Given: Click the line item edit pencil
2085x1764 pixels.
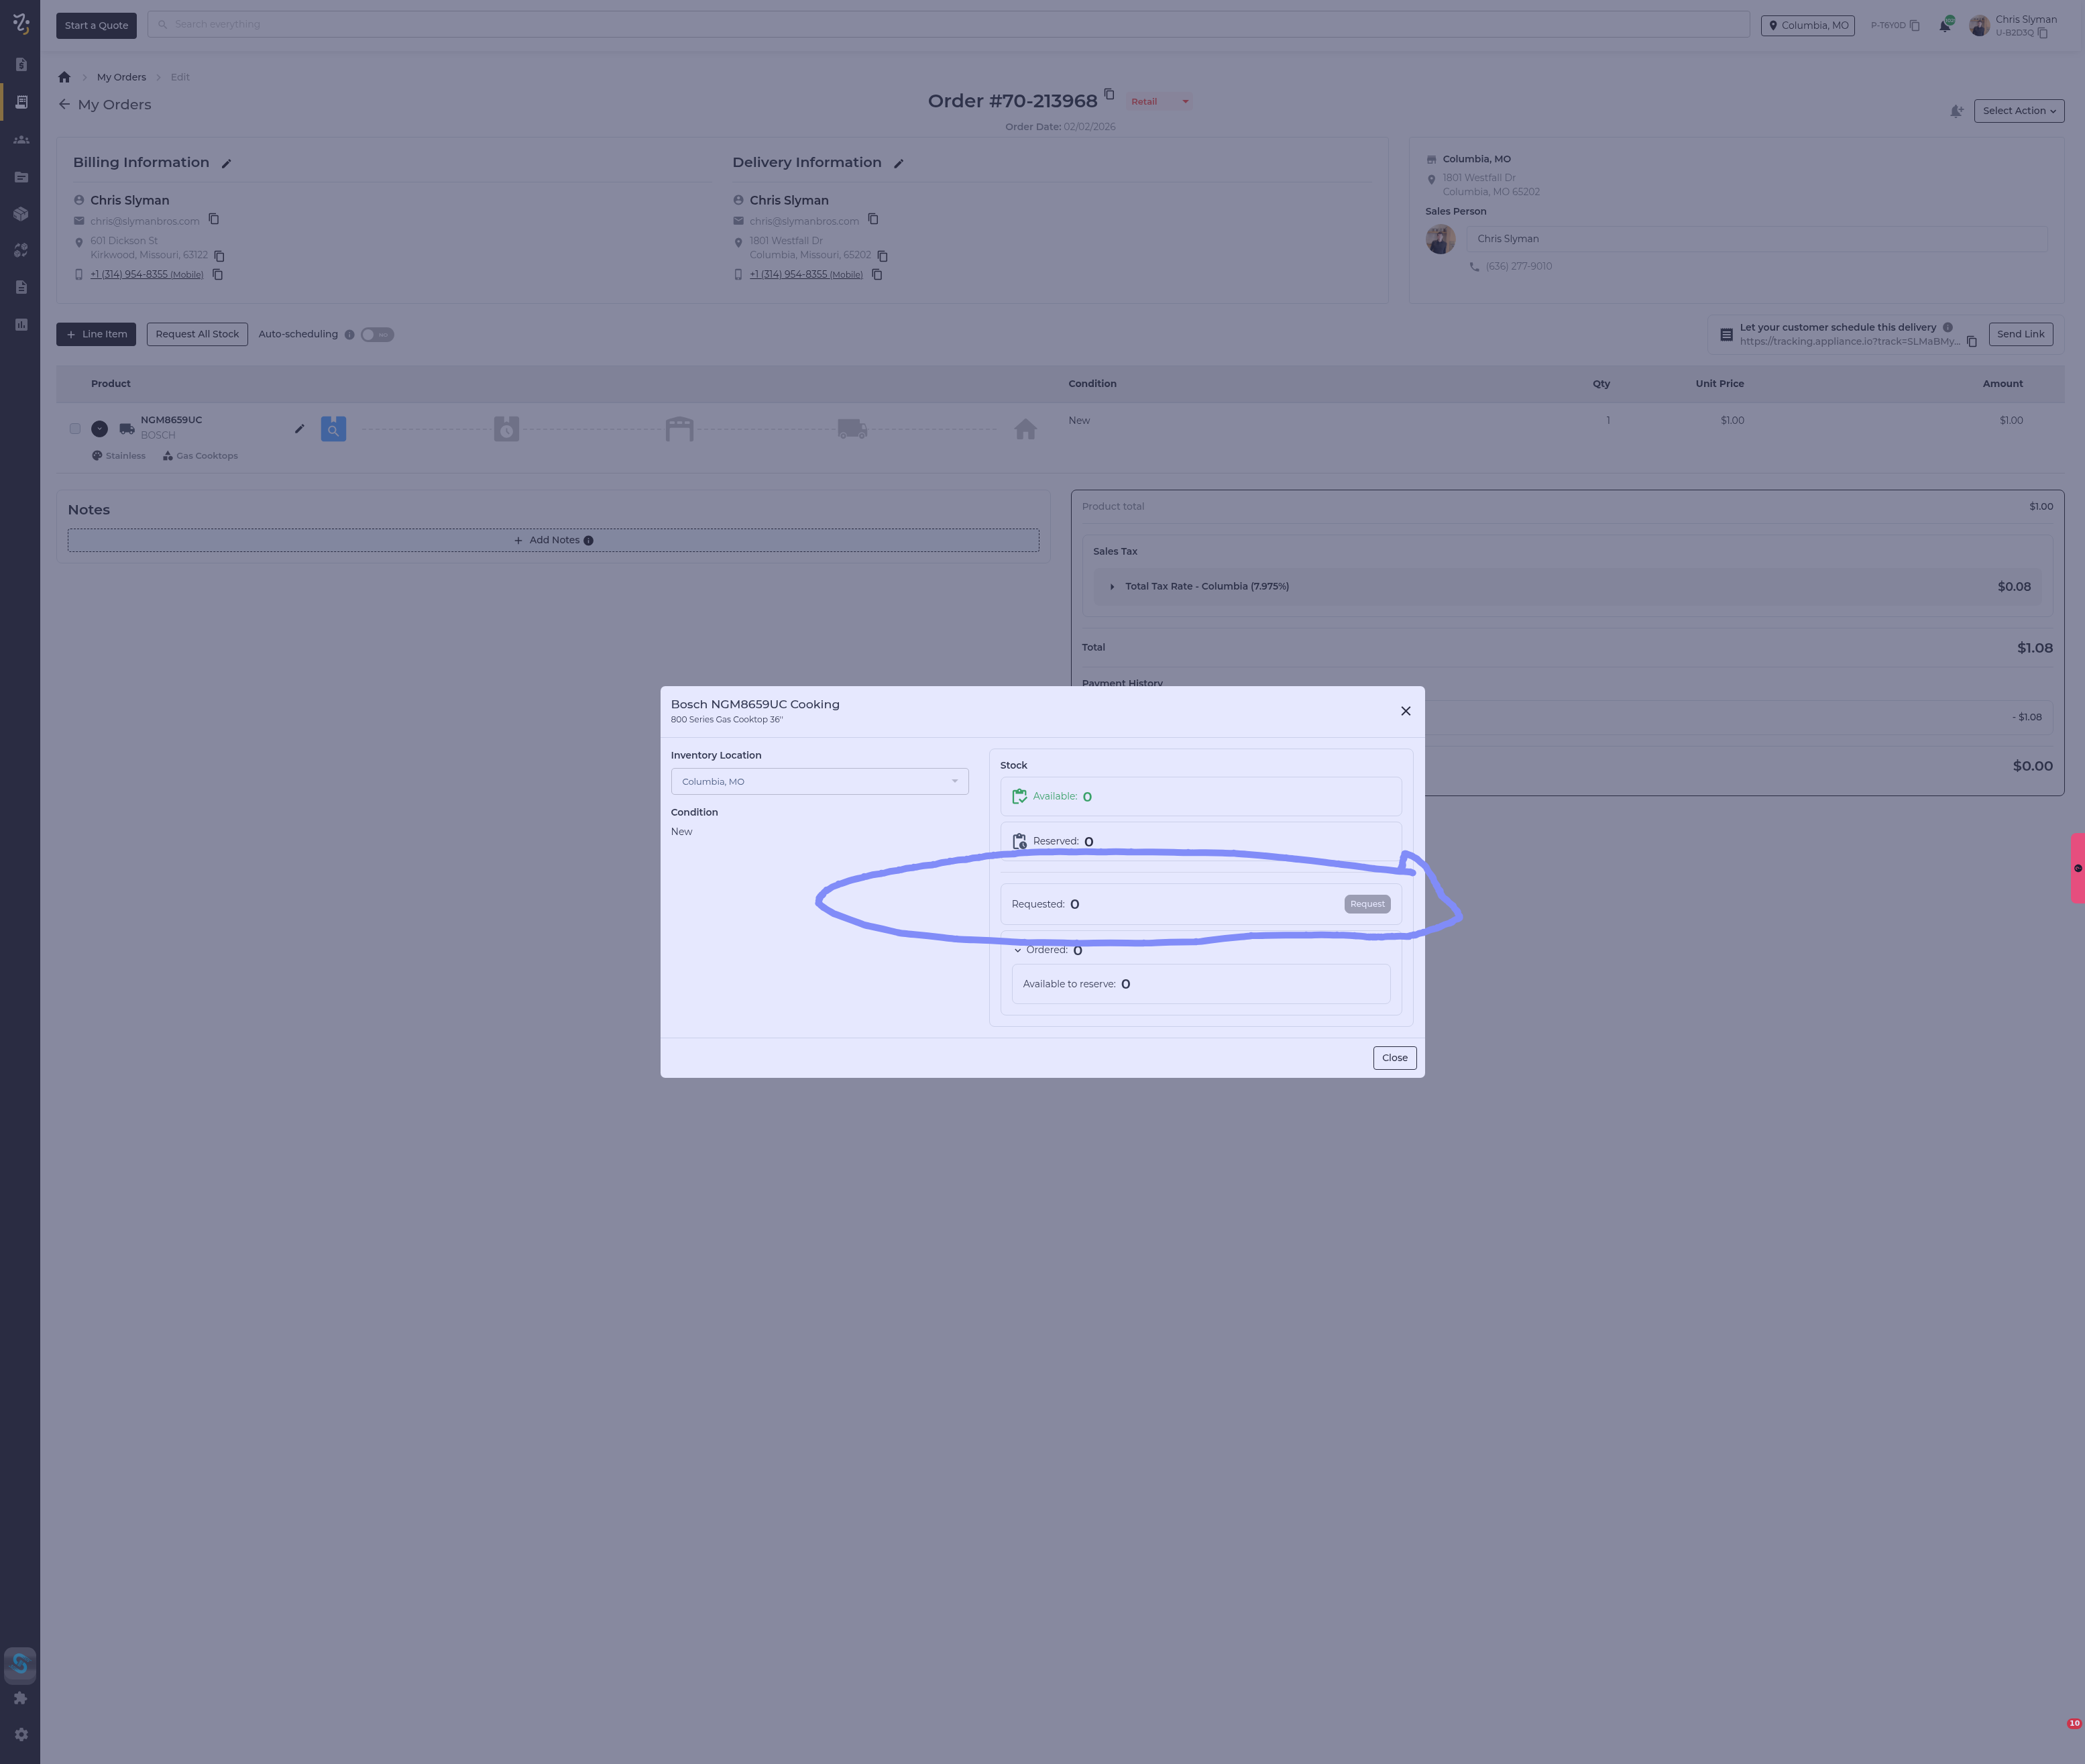Looking at the screenshot, I should pos(299,429).
